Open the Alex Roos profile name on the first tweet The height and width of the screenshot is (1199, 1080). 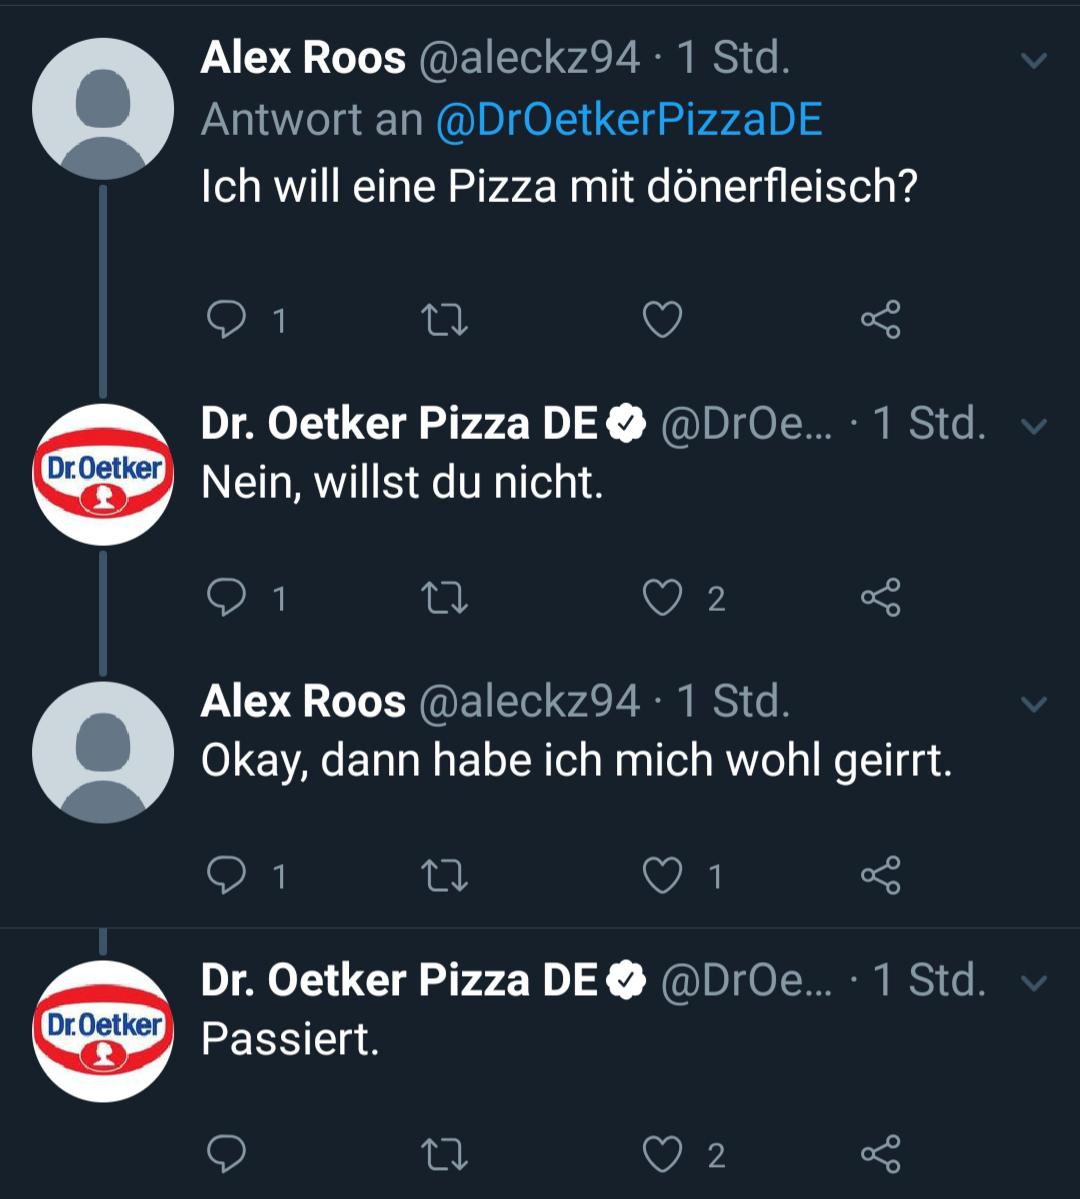click(303, 58)
